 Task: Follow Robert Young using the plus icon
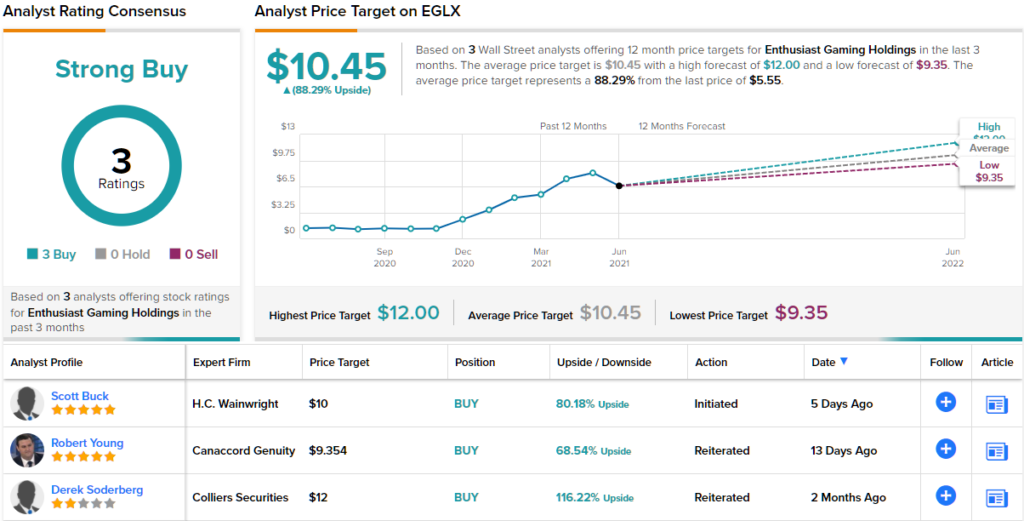coord(945,450)
